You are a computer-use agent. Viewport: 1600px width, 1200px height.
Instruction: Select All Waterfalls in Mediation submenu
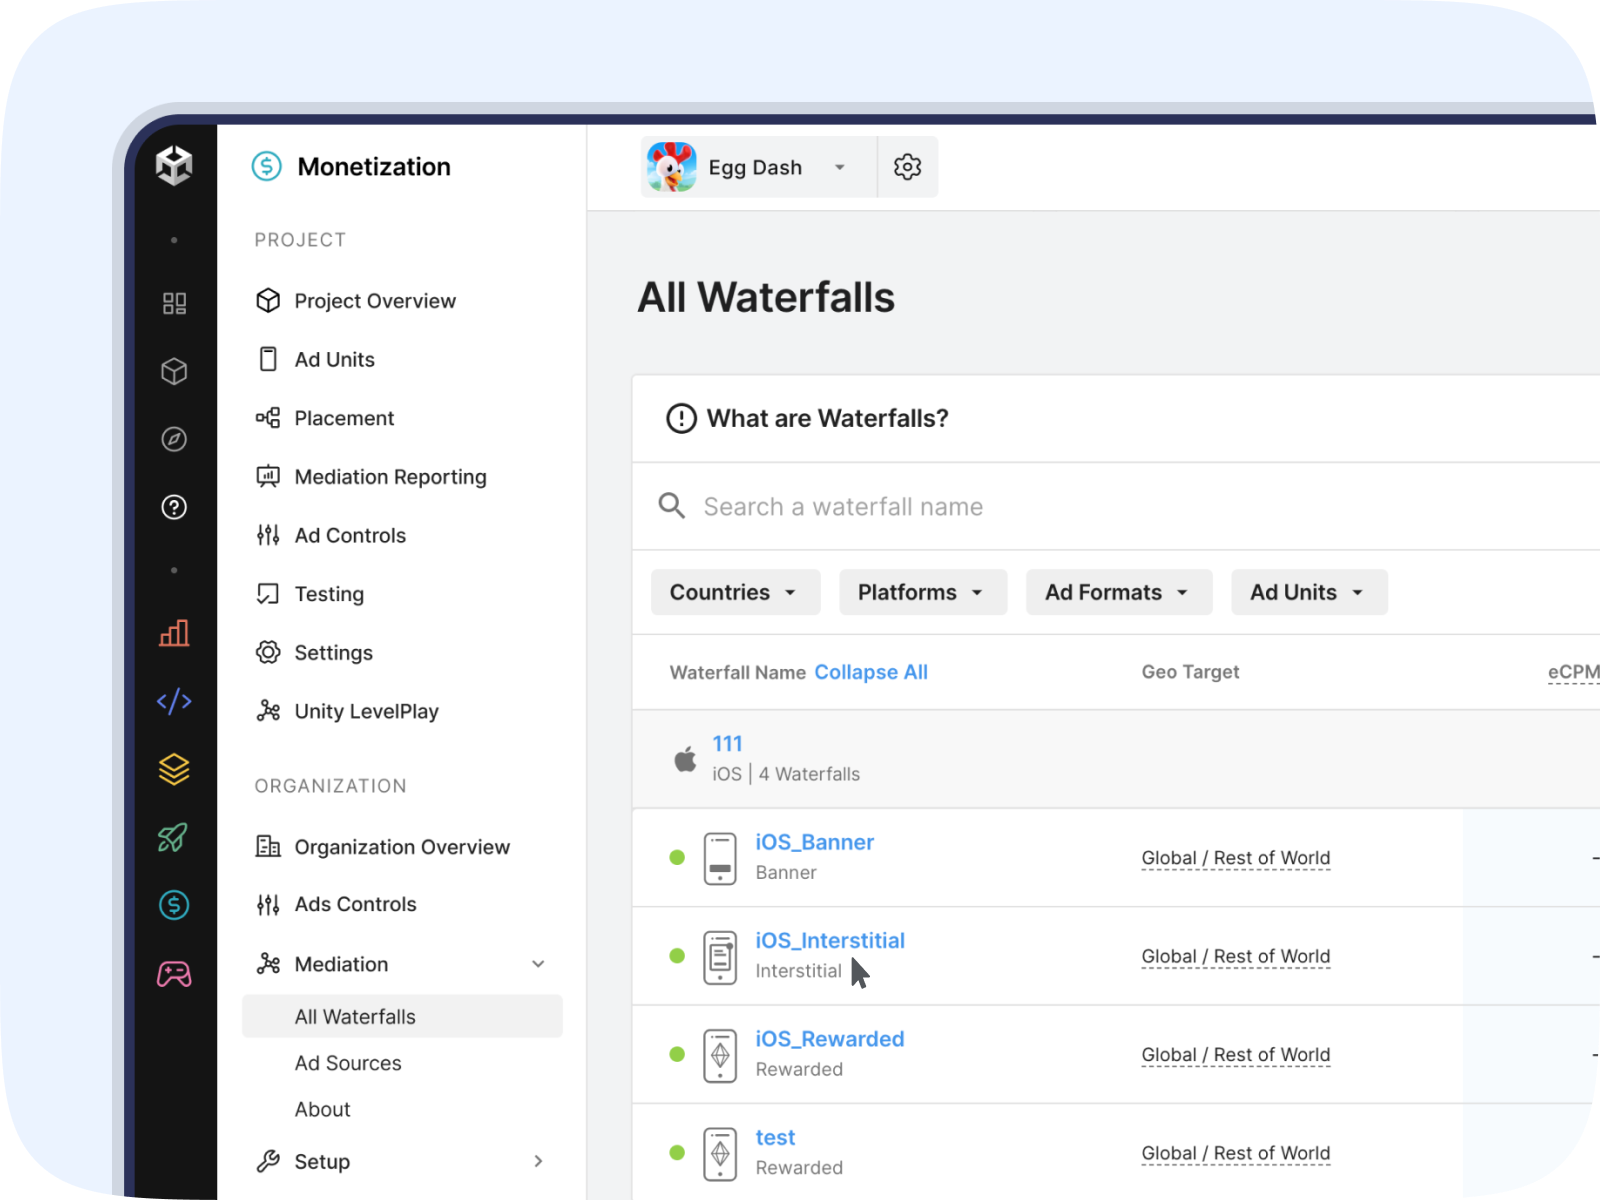pyautogui.click(x=402, y=1016)
